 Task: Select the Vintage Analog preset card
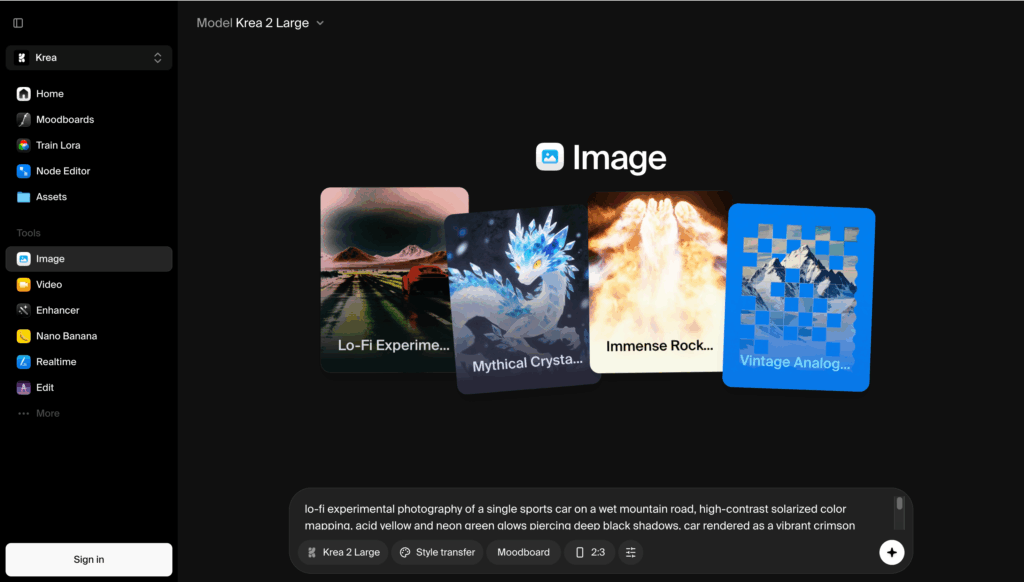tap(799, 297)
